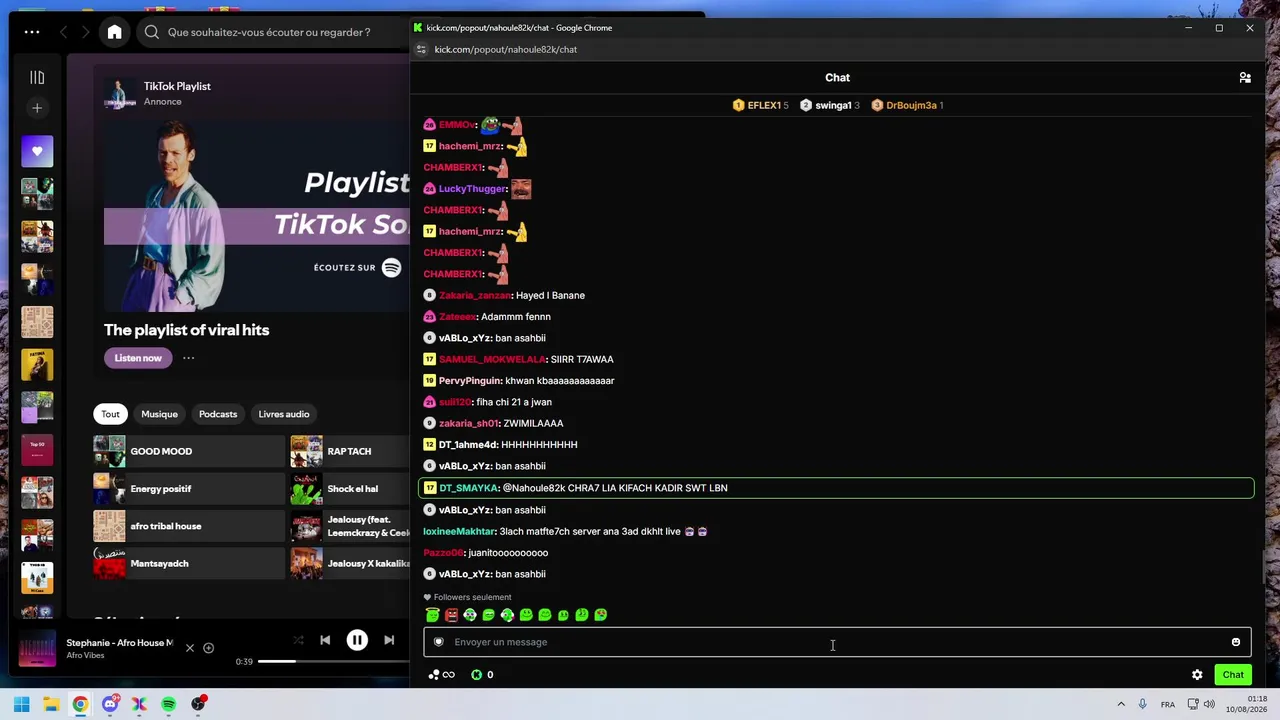The image size is (1280, 720).
Task: Open OBS Studio from taskbar
Action: pyautogui.click(x=198, y=704)
